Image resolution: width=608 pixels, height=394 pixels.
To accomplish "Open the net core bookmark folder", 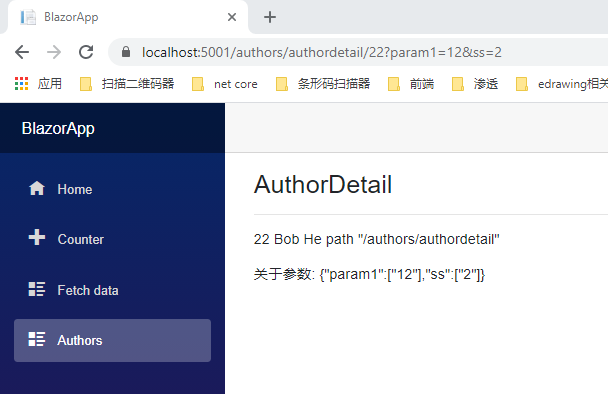I will point(225,84).
